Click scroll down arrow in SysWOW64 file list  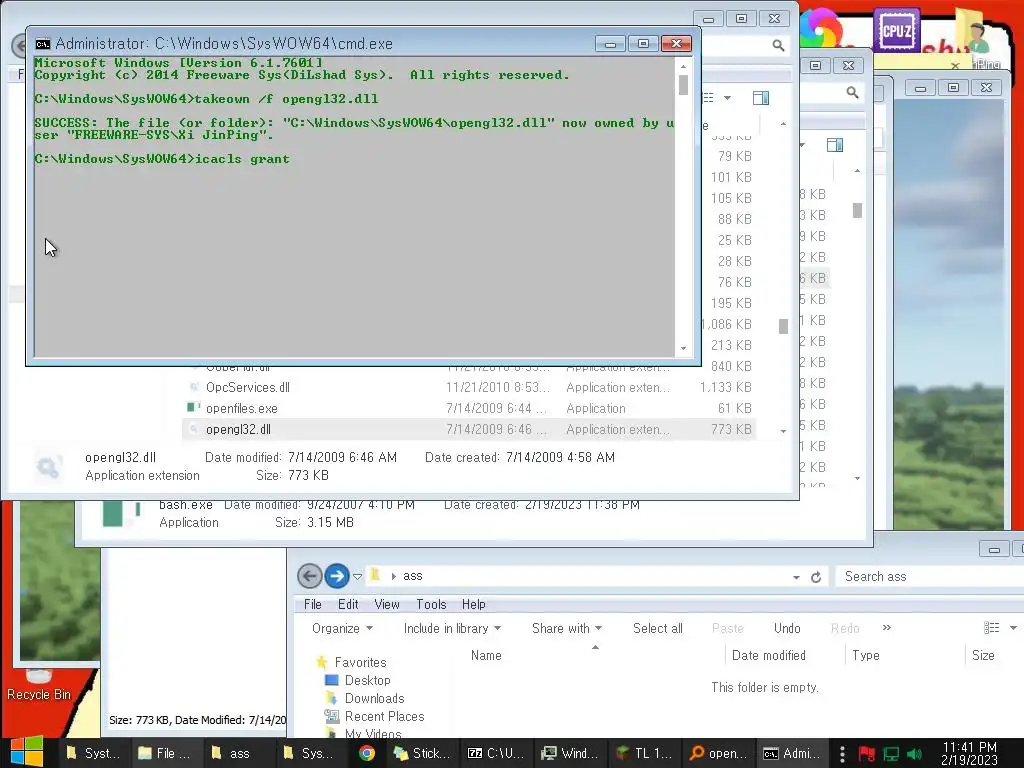783,431
